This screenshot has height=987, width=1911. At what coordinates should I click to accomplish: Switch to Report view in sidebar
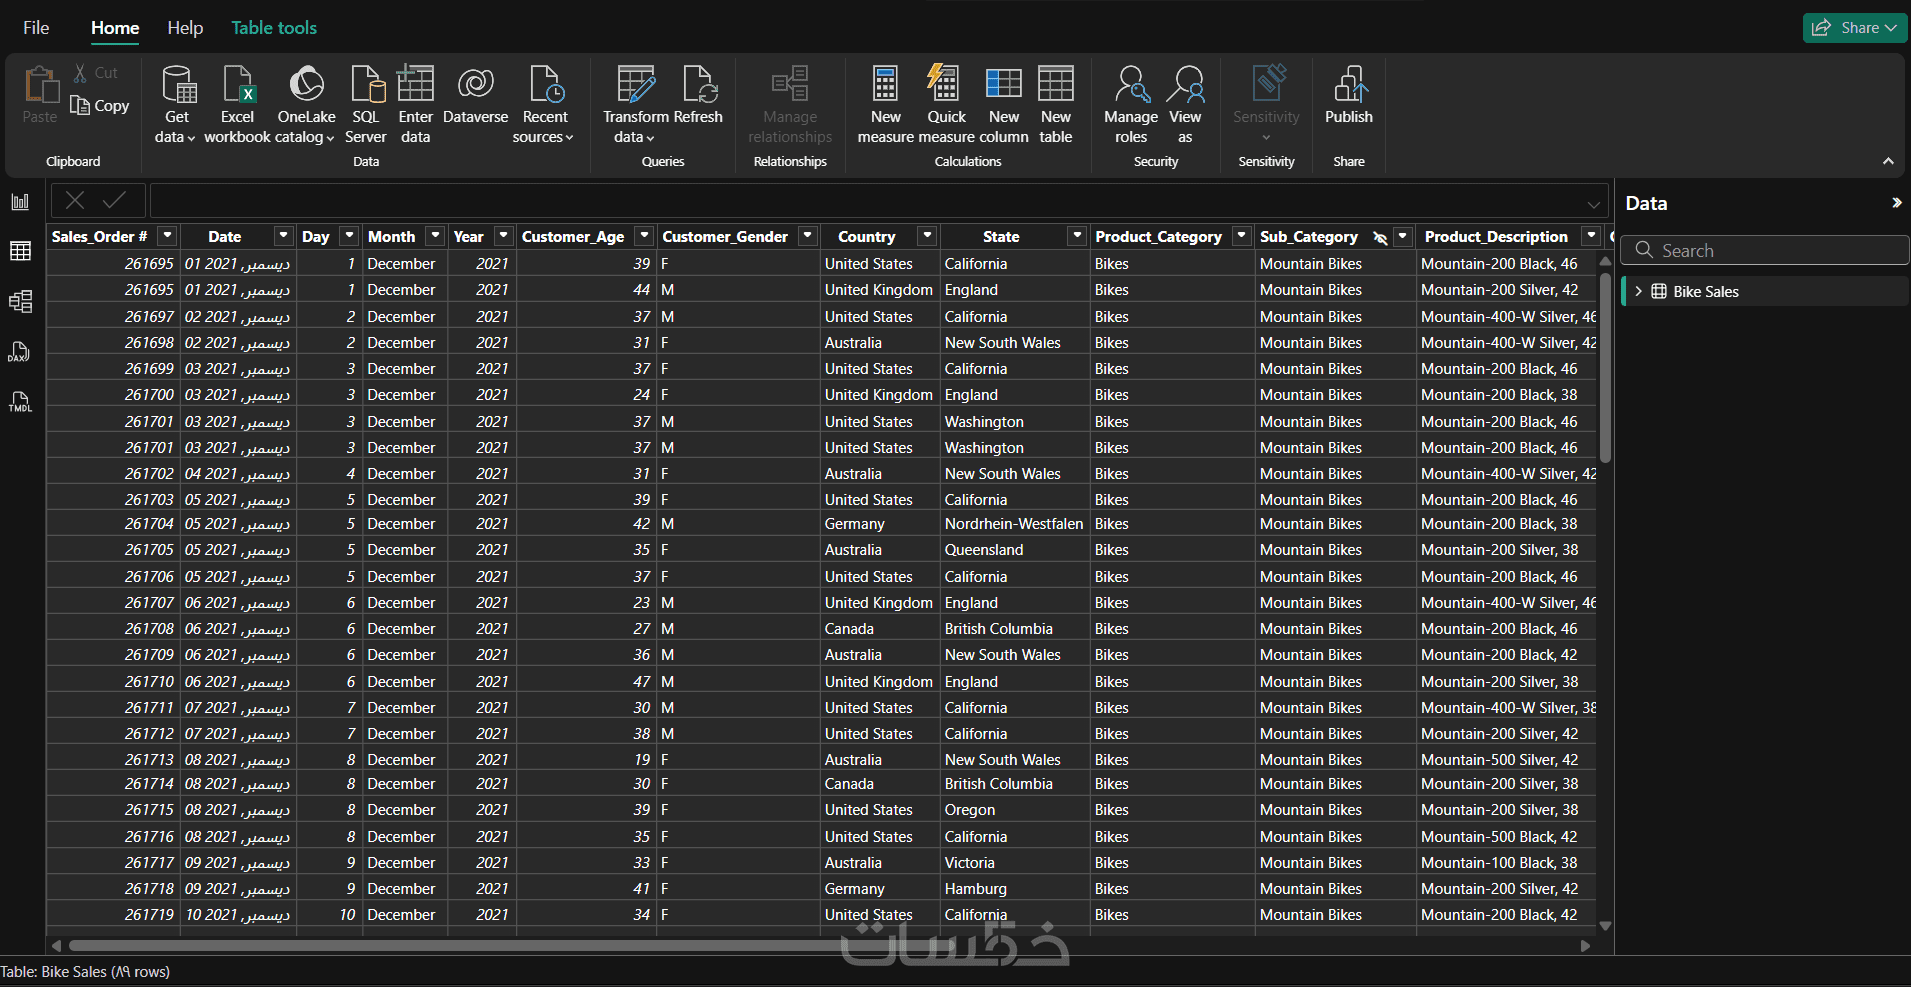(20, 202)
